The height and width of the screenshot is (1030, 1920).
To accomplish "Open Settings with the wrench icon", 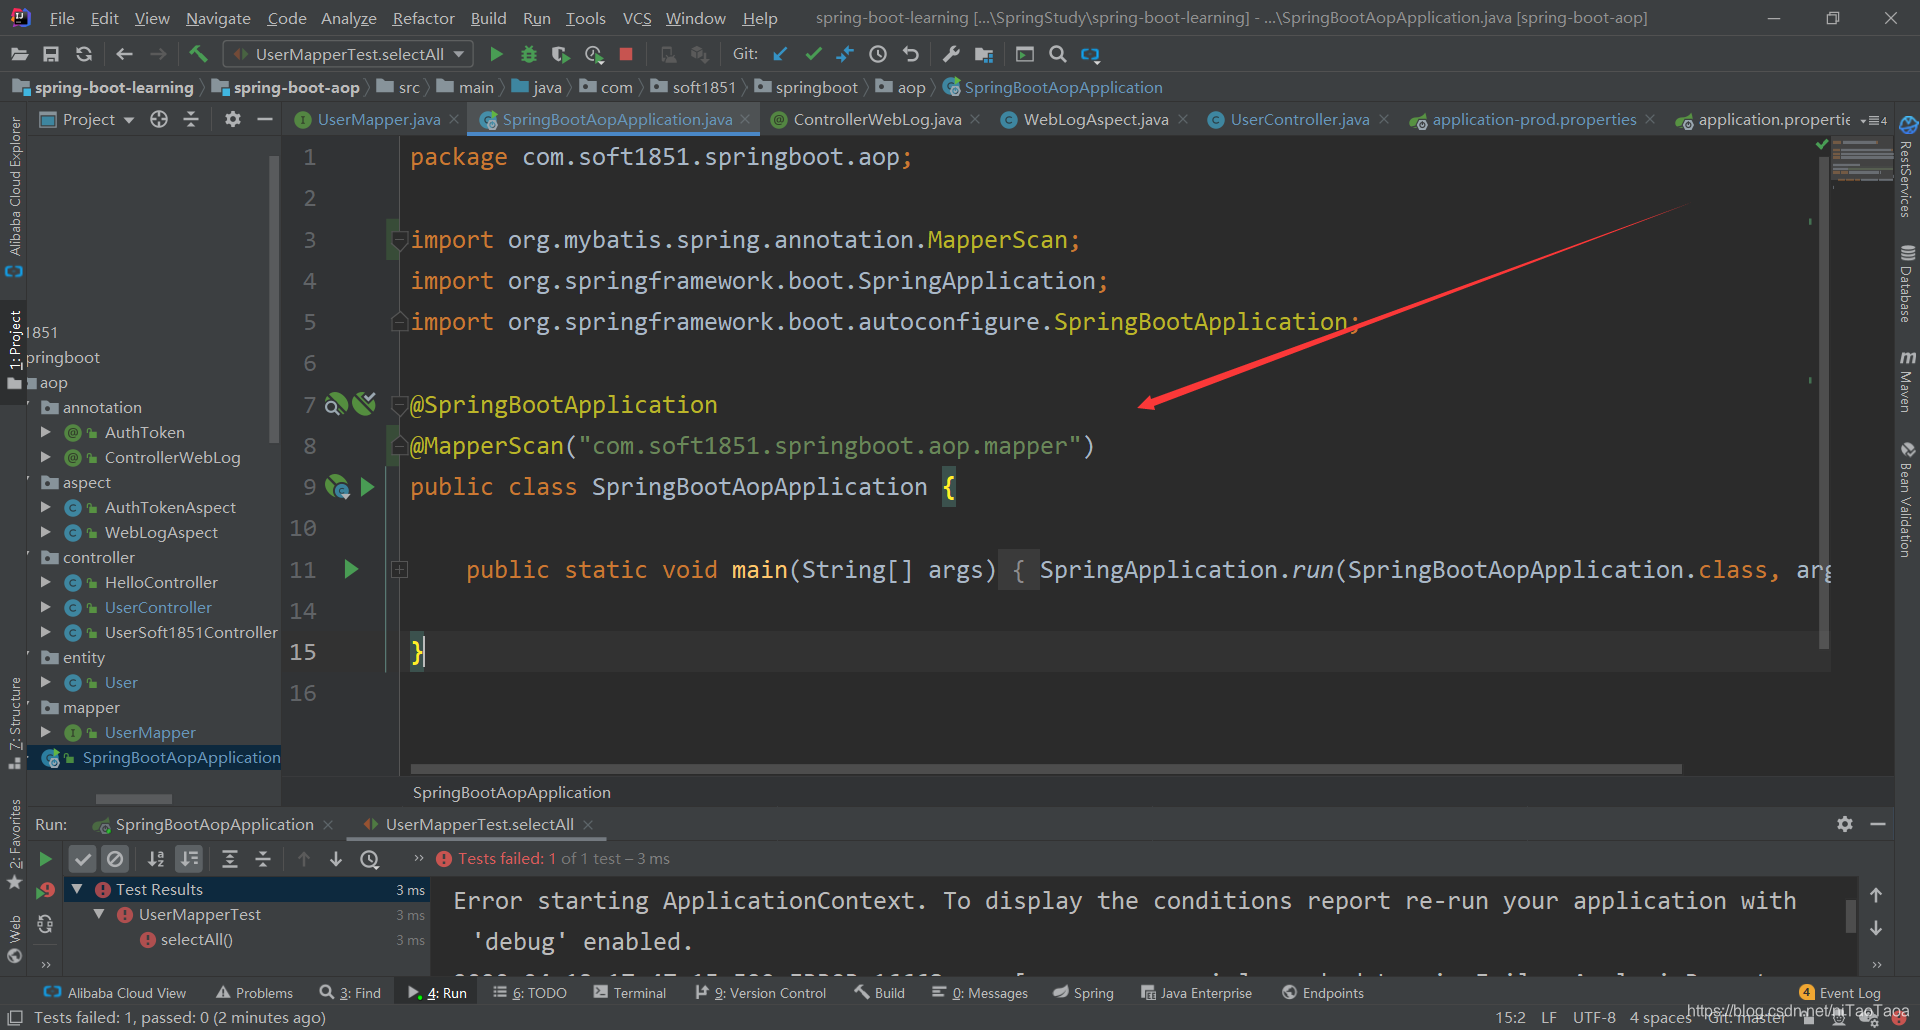I will (951, 54).
